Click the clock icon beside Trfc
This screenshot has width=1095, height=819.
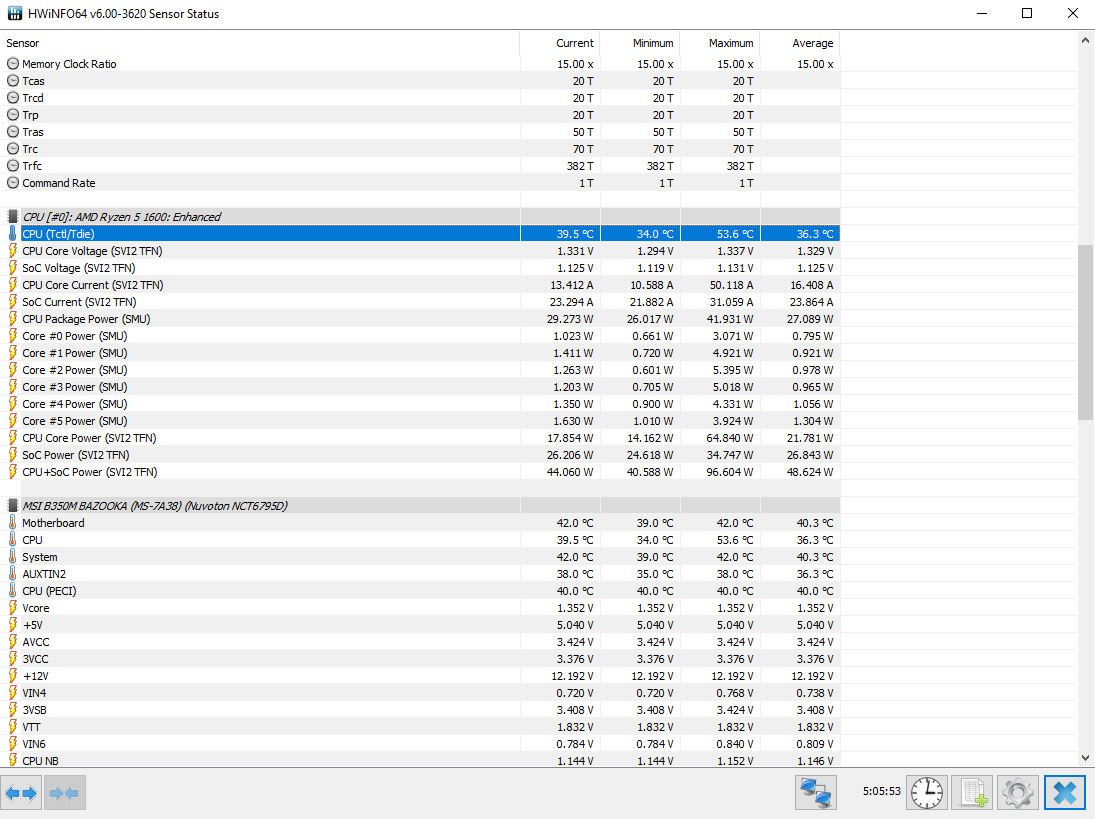pos(13,165)
